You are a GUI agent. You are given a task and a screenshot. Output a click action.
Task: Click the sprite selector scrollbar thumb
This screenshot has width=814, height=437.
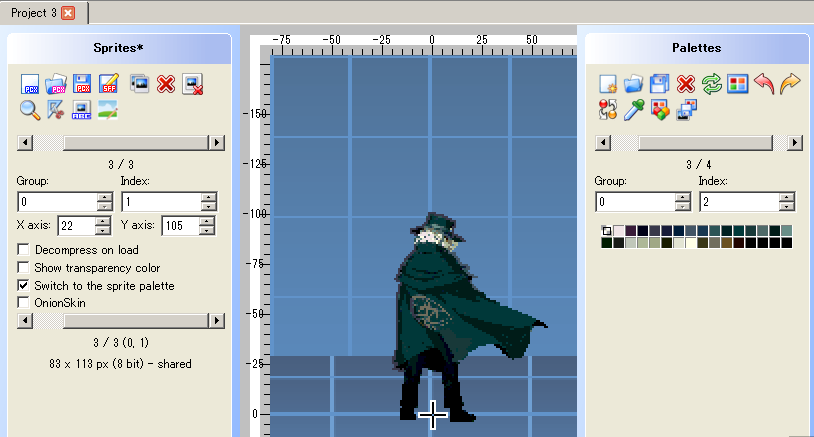coord(135,143)
